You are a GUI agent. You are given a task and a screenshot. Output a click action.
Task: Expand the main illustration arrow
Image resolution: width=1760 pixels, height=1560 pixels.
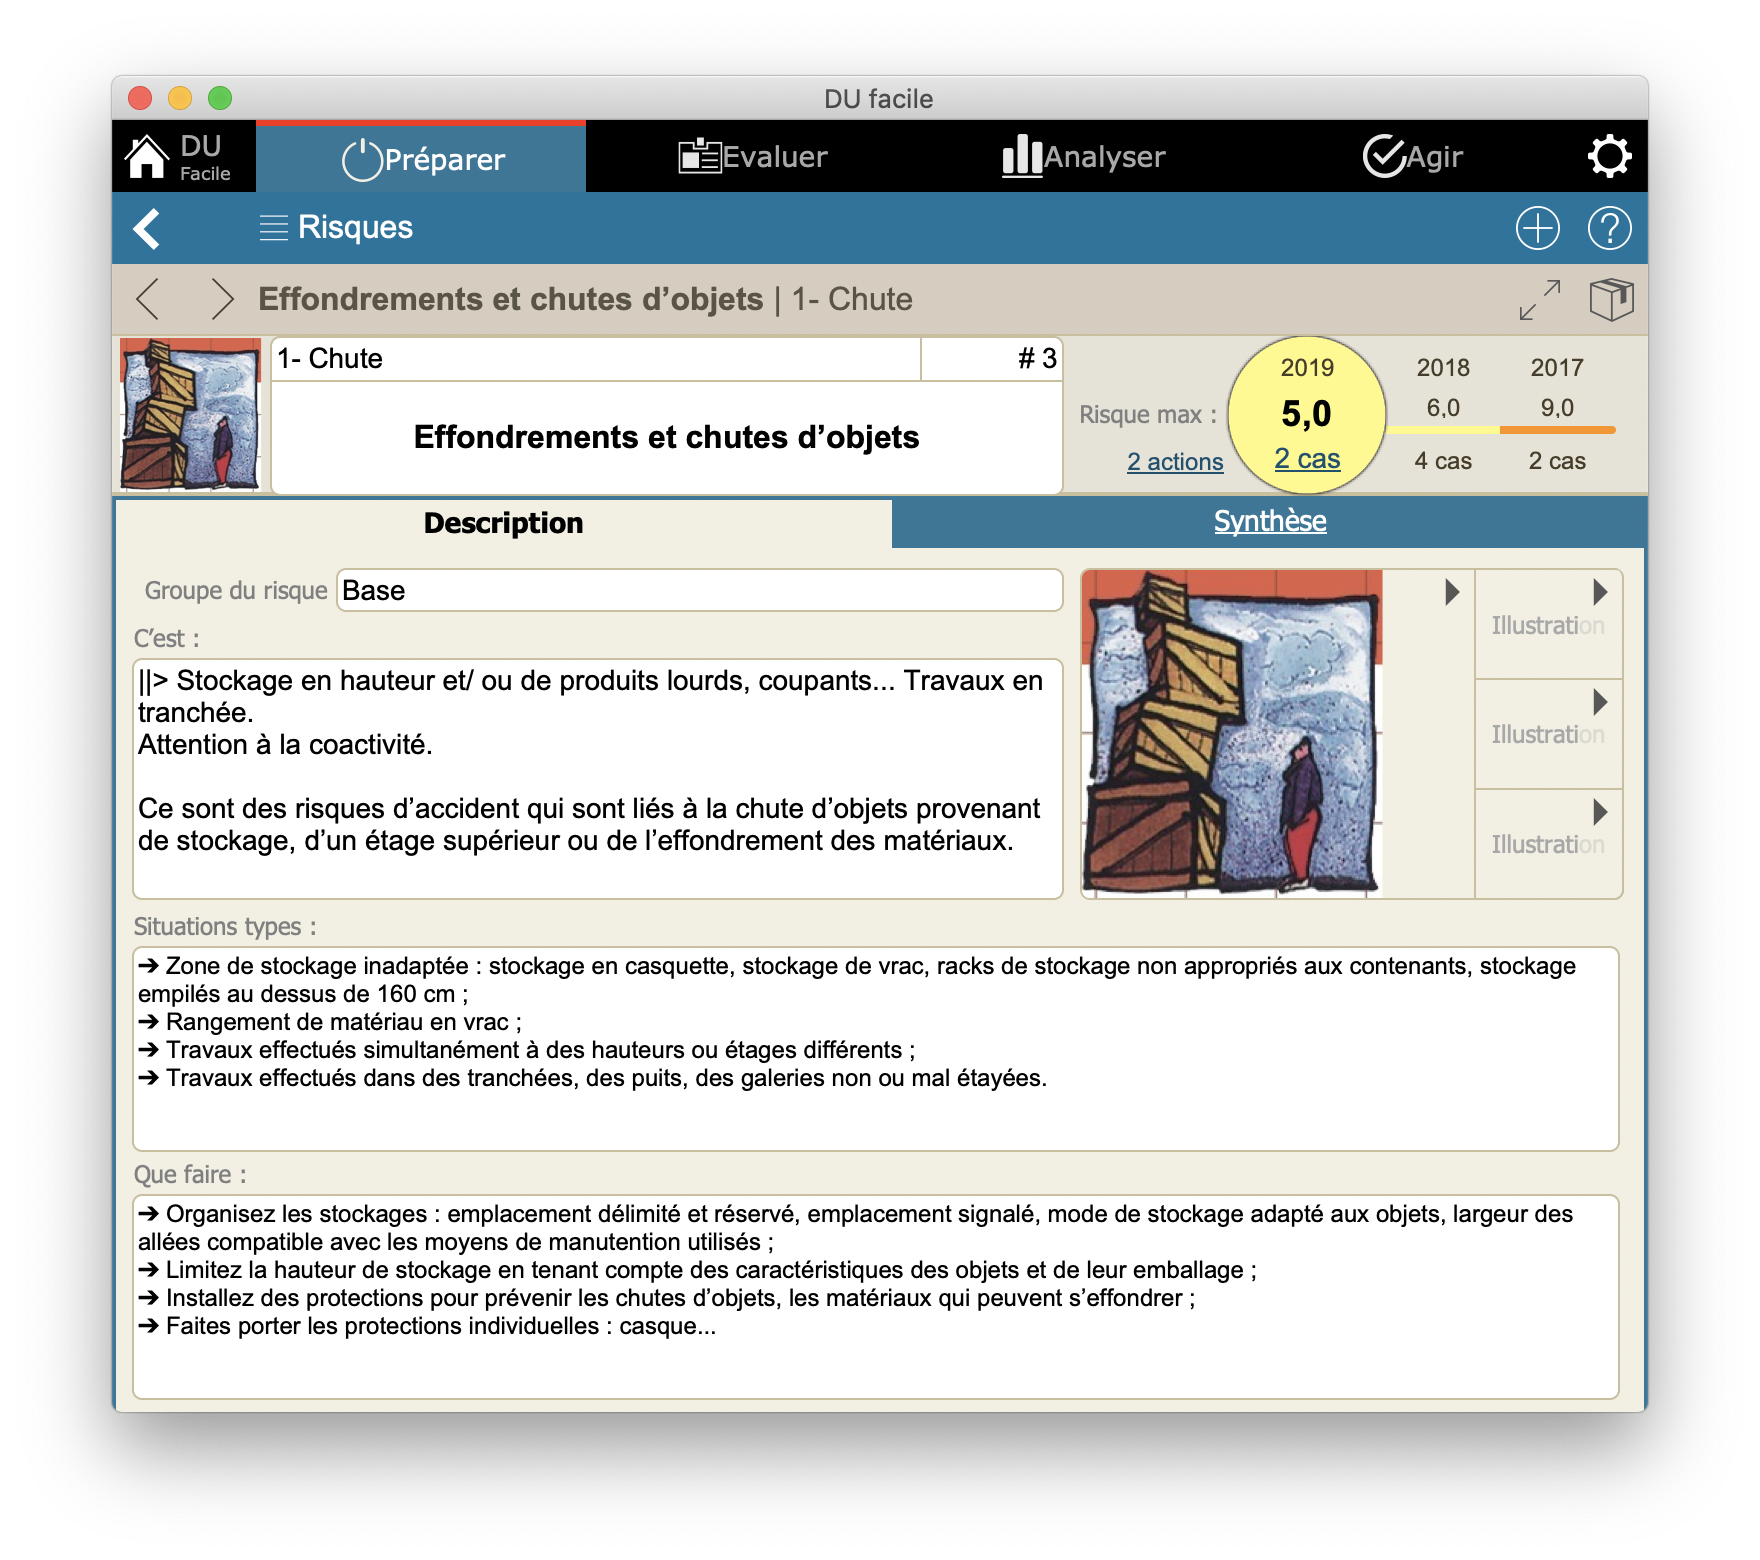pos(1452,592)
